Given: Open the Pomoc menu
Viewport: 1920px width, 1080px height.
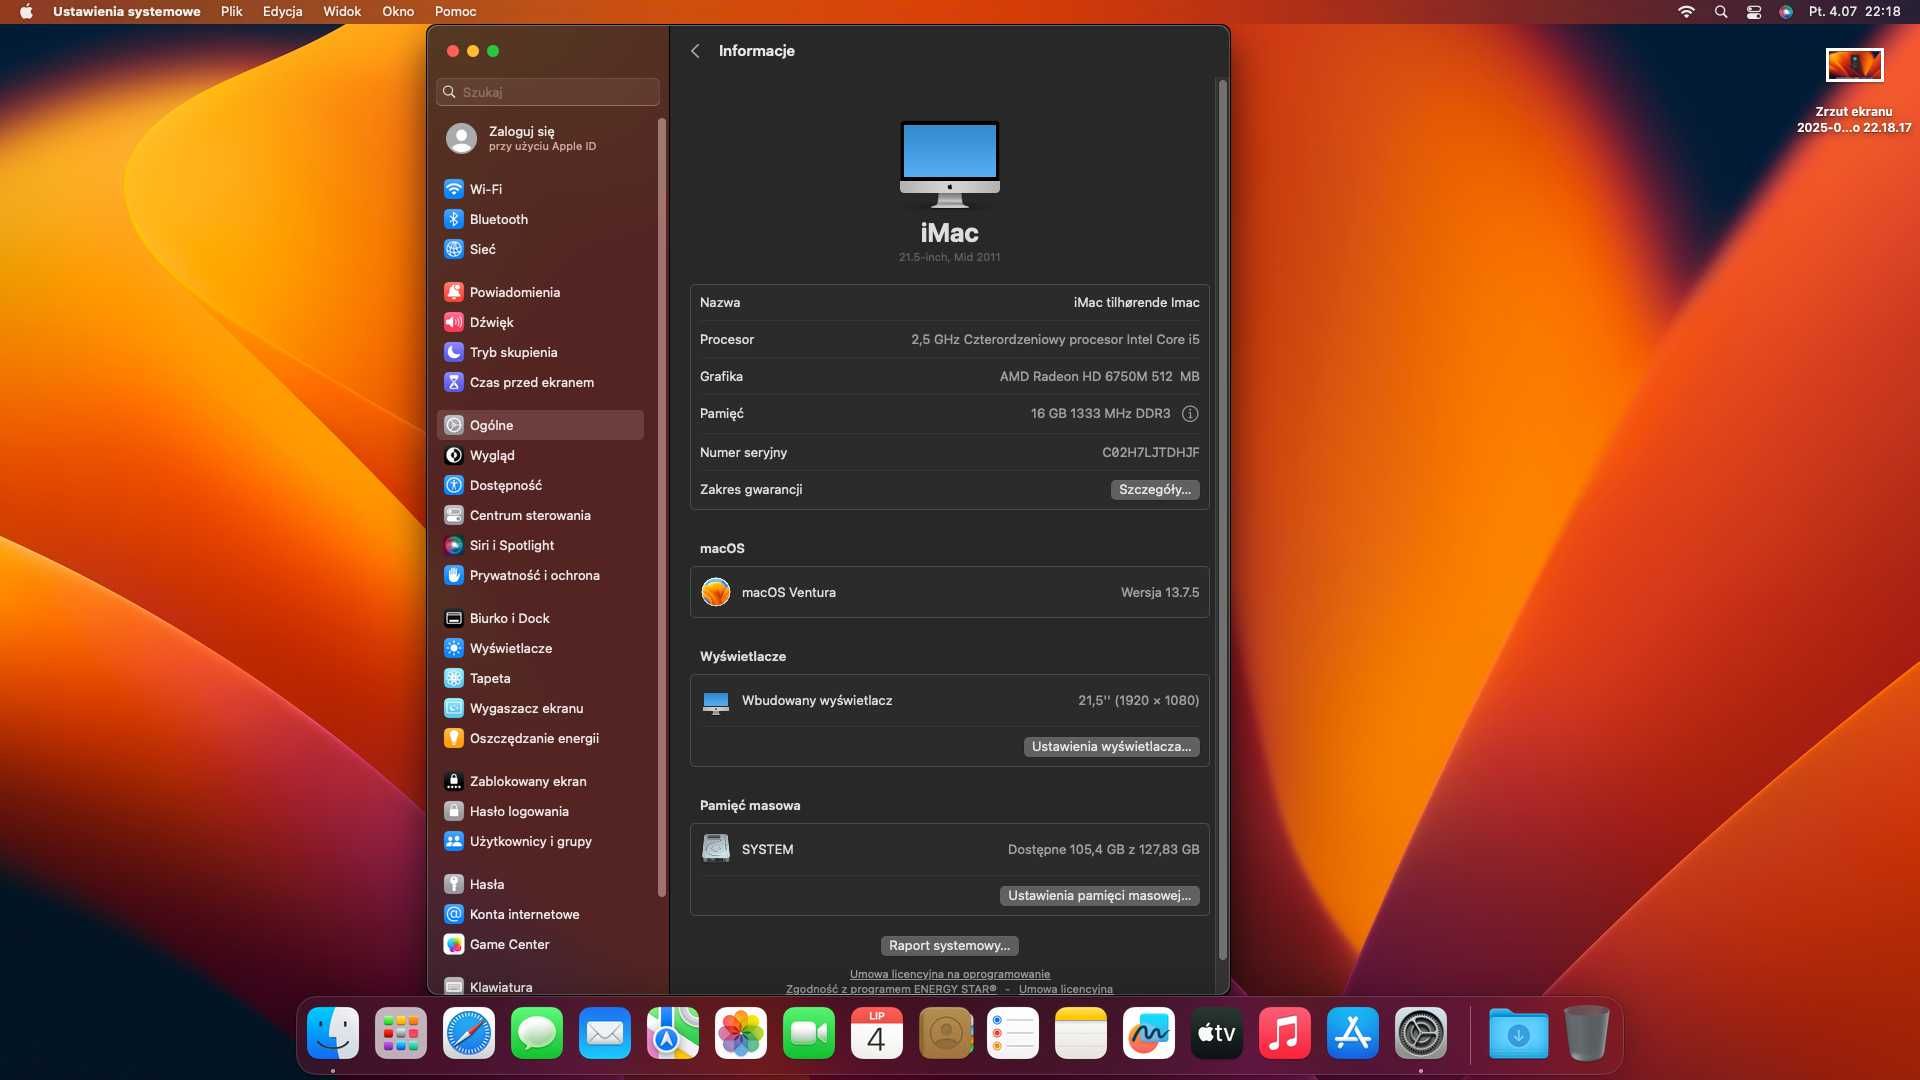Looking at the screenshot, I should tap(455, 12).
